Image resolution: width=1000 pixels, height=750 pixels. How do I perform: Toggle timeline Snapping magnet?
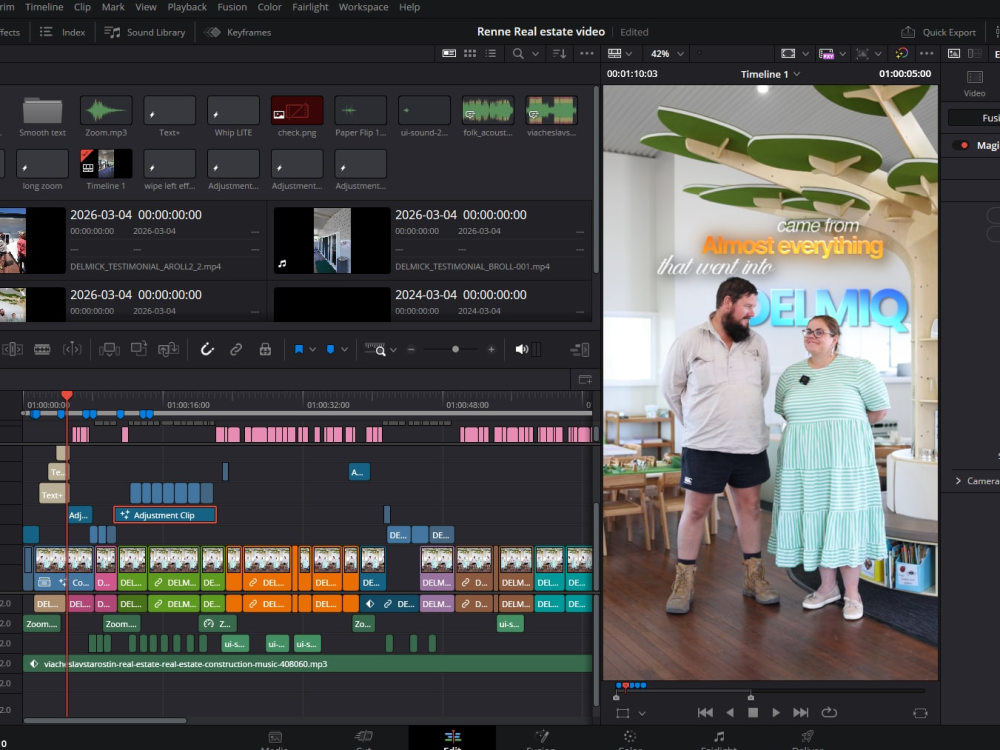[x=207, y=349]
